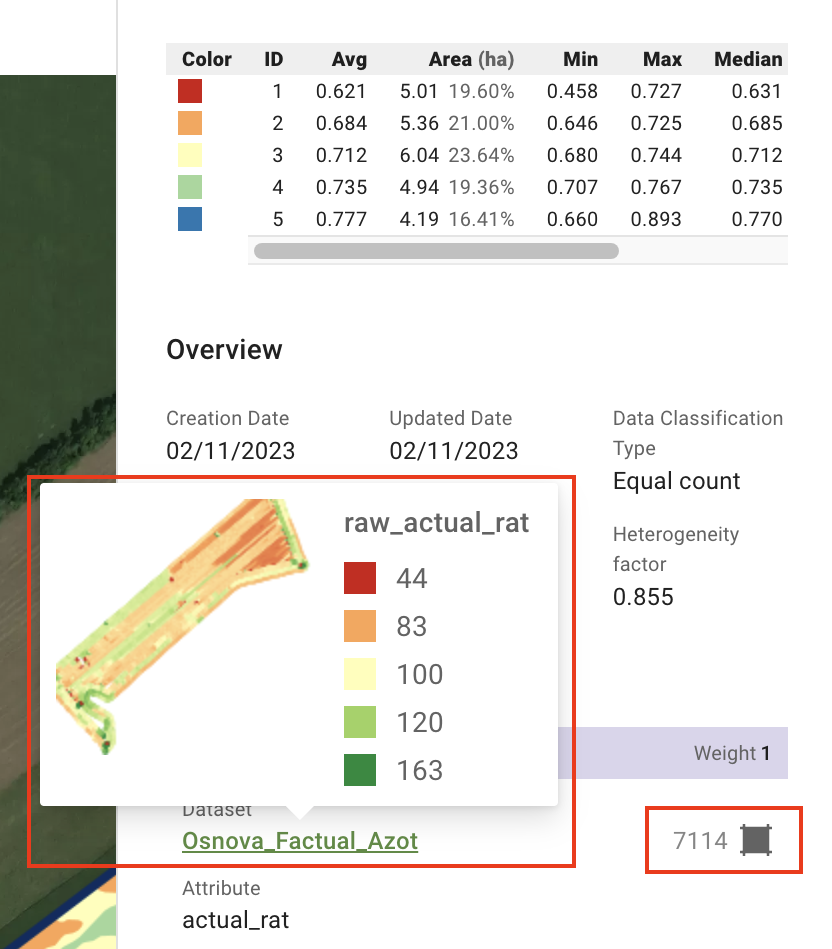
Task: Sort the table by the Avg column header
Action: coord(349,60)
